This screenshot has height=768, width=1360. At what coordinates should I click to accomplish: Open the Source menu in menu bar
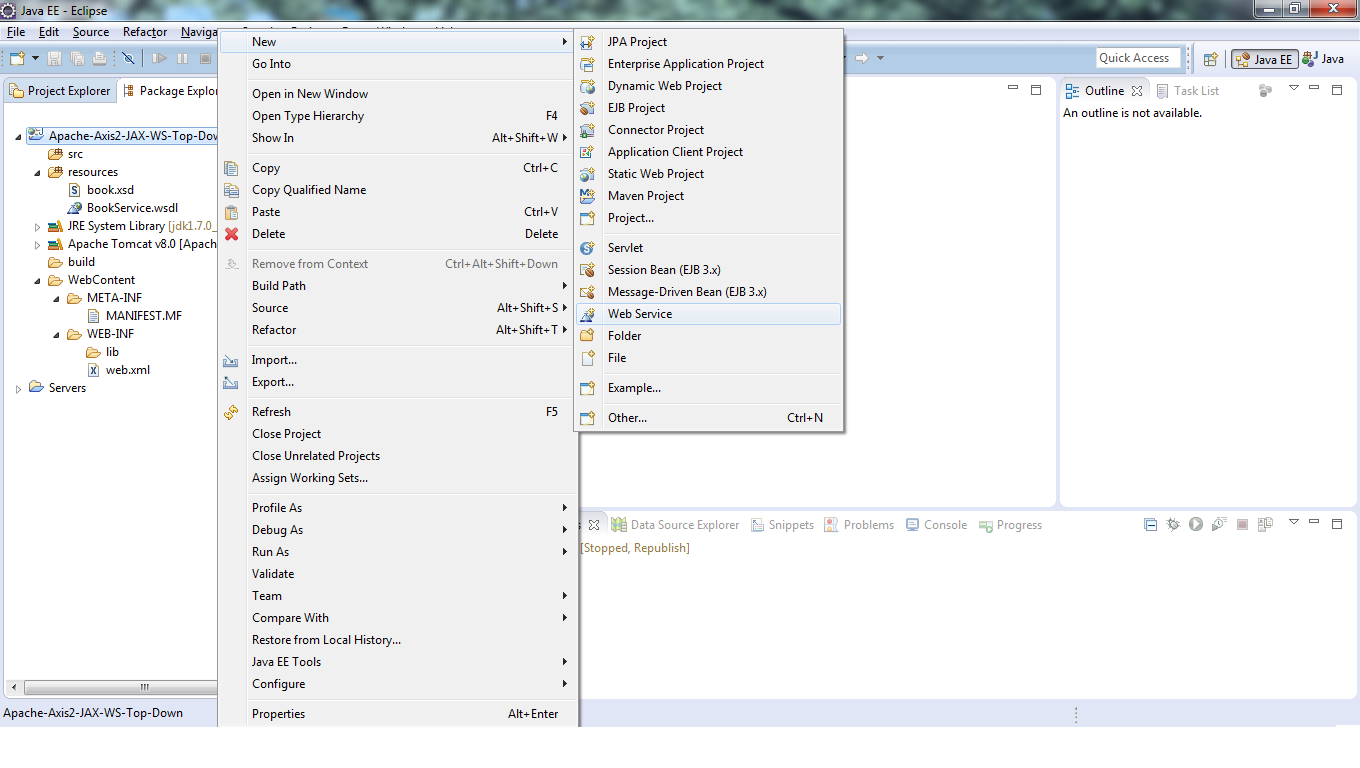[91, 32]
